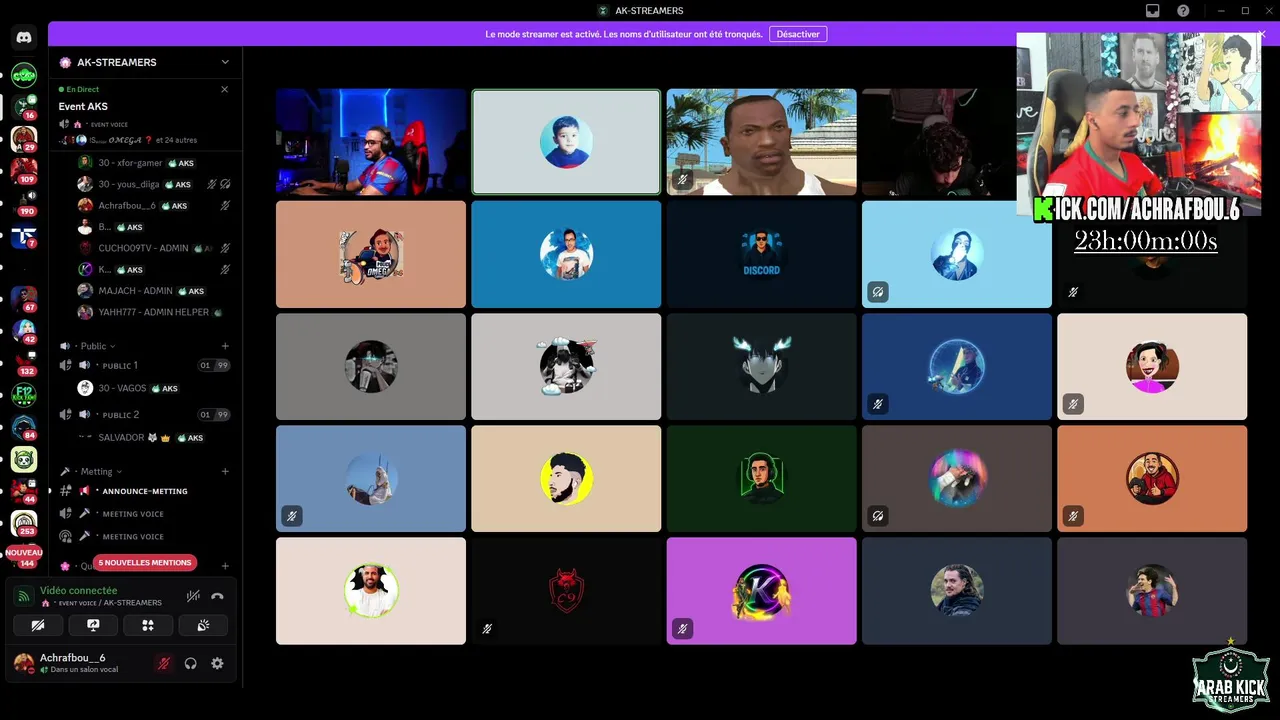Click member YAHH777 - ADMIN HELPER

coord(155,312)
